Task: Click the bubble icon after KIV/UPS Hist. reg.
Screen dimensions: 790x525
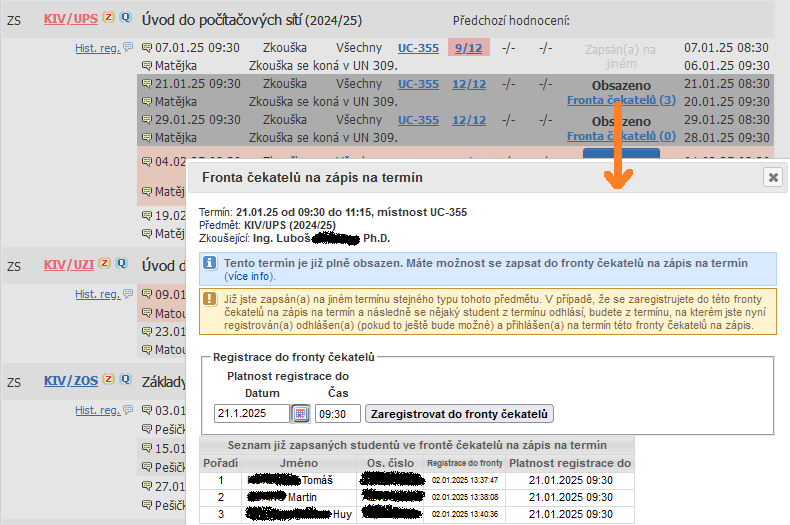Action: click(x=128, y=47)
